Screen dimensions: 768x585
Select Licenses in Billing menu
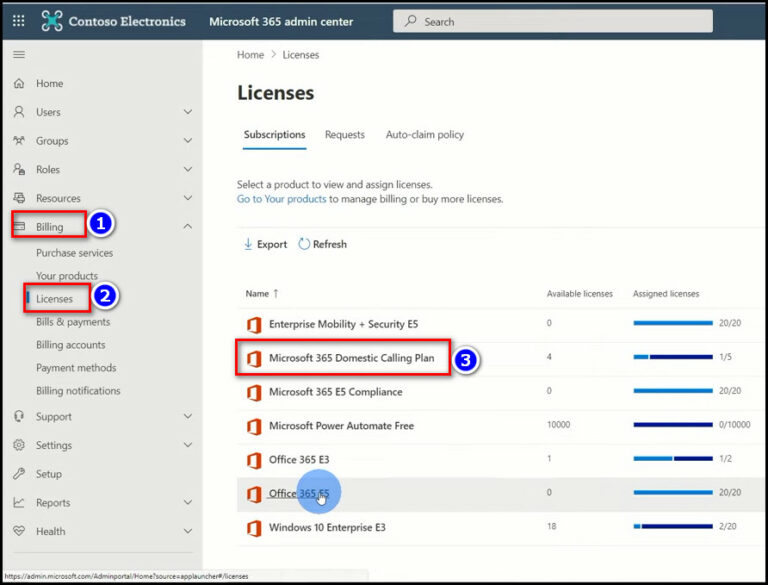(54, 299)
